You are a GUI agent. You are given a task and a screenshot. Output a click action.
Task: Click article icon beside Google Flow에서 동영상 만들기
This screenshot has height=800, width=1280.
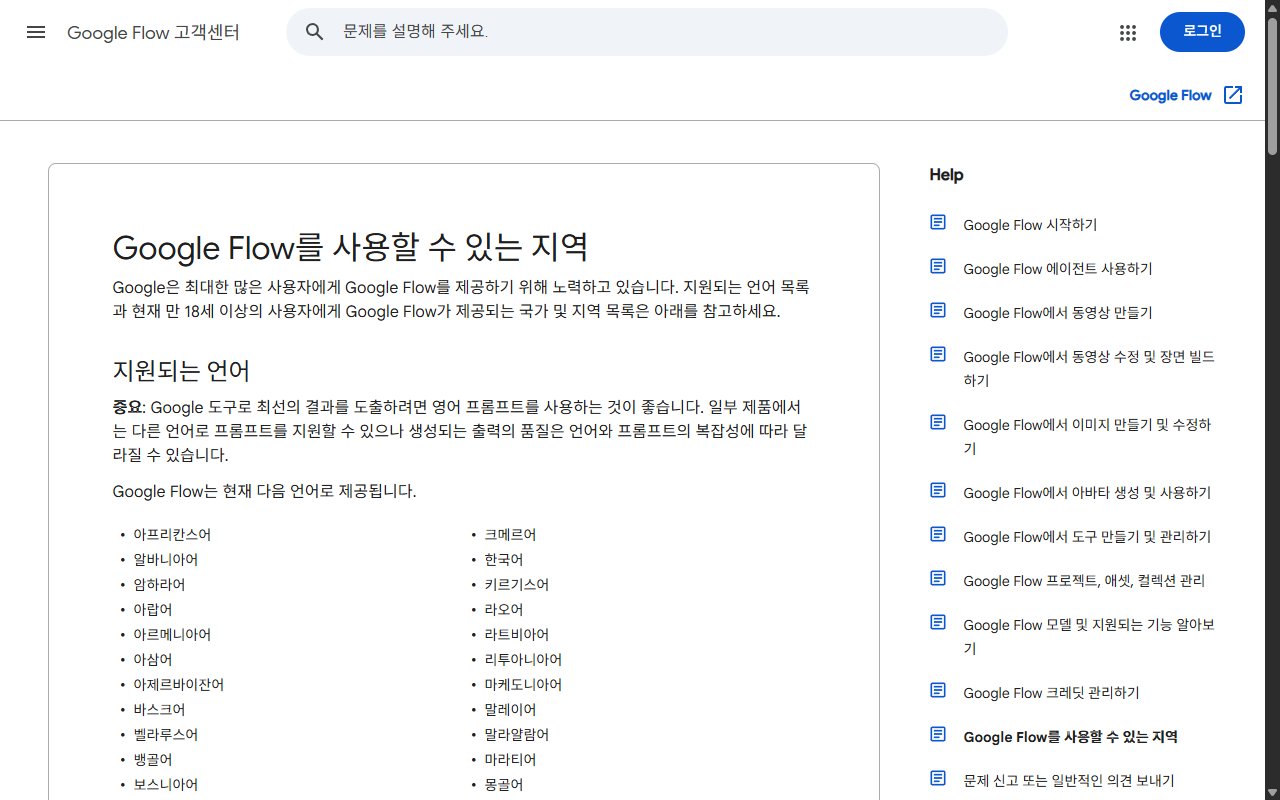[938, 310]
